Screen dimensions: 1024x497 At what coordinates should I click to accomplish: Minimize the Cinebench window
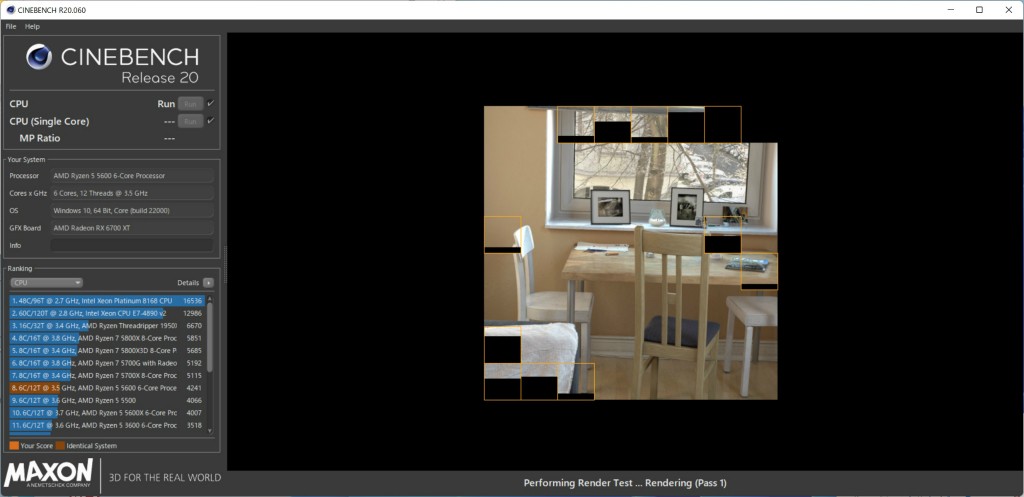pos(950,10)
